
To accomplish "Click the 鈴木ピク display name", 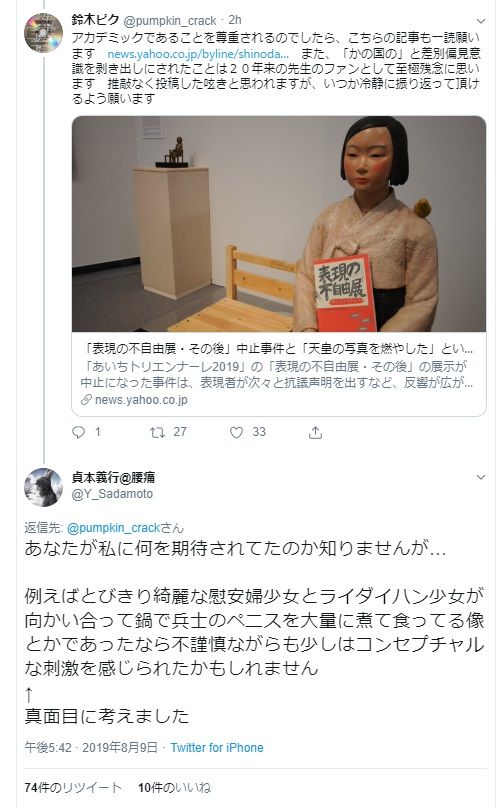I will pyautogui.click(x=95, y=20).
